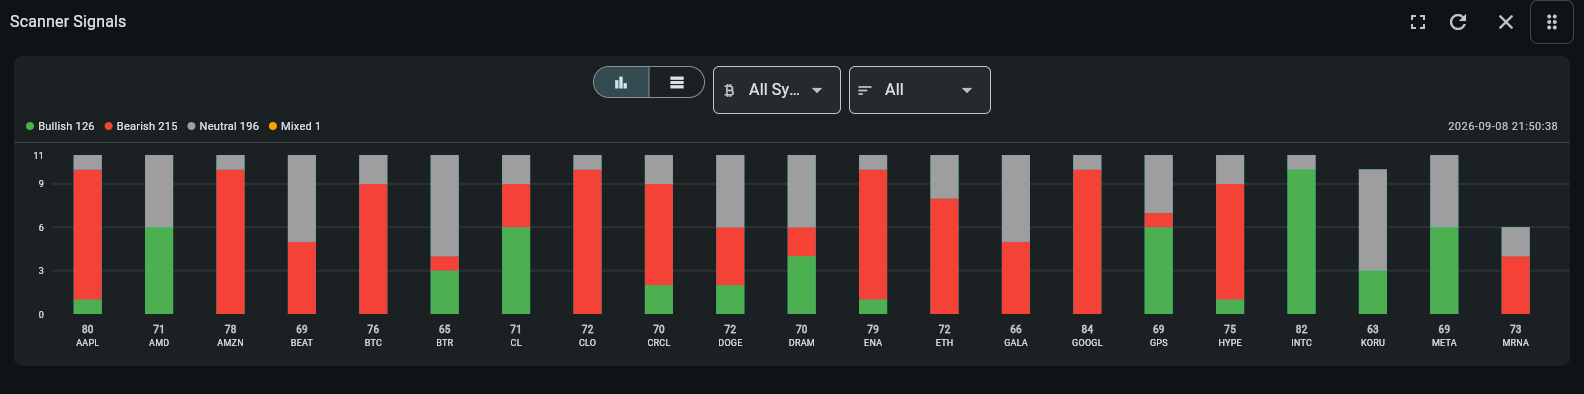This screenshot has width=1584, height=394.
Task: Toggle Bearish 215 legend item
Action: pyautogui.click(x=141, y=126)
